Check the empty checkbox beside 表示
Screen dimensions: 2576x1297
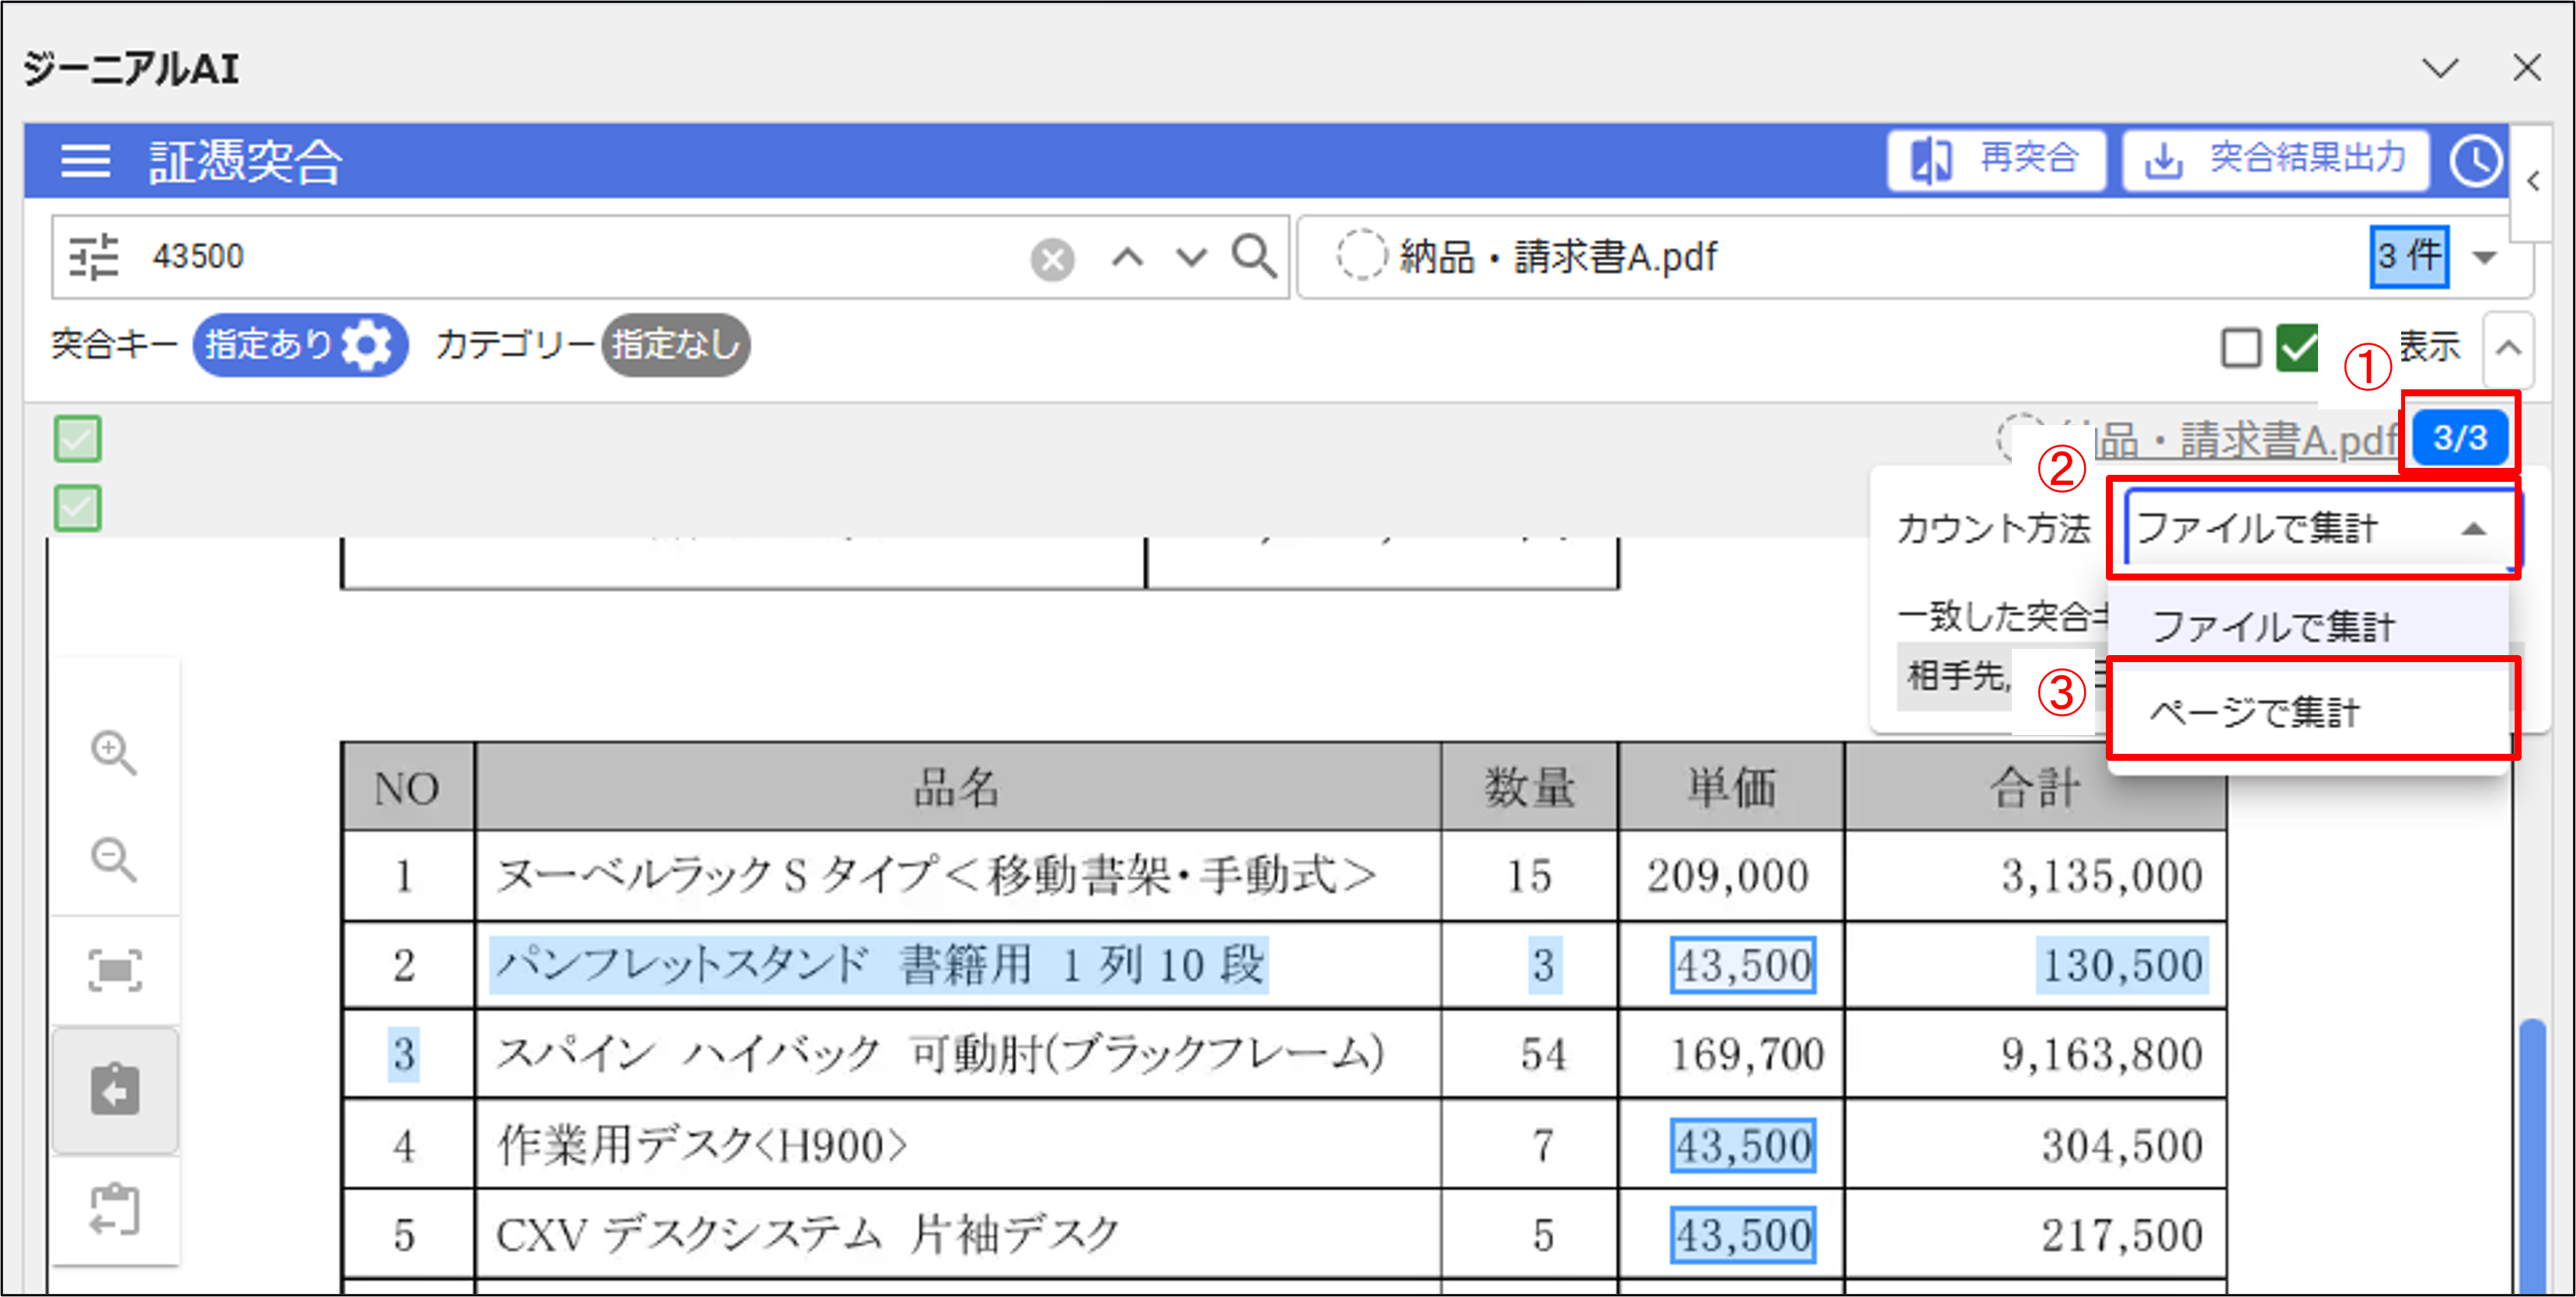2240,348
